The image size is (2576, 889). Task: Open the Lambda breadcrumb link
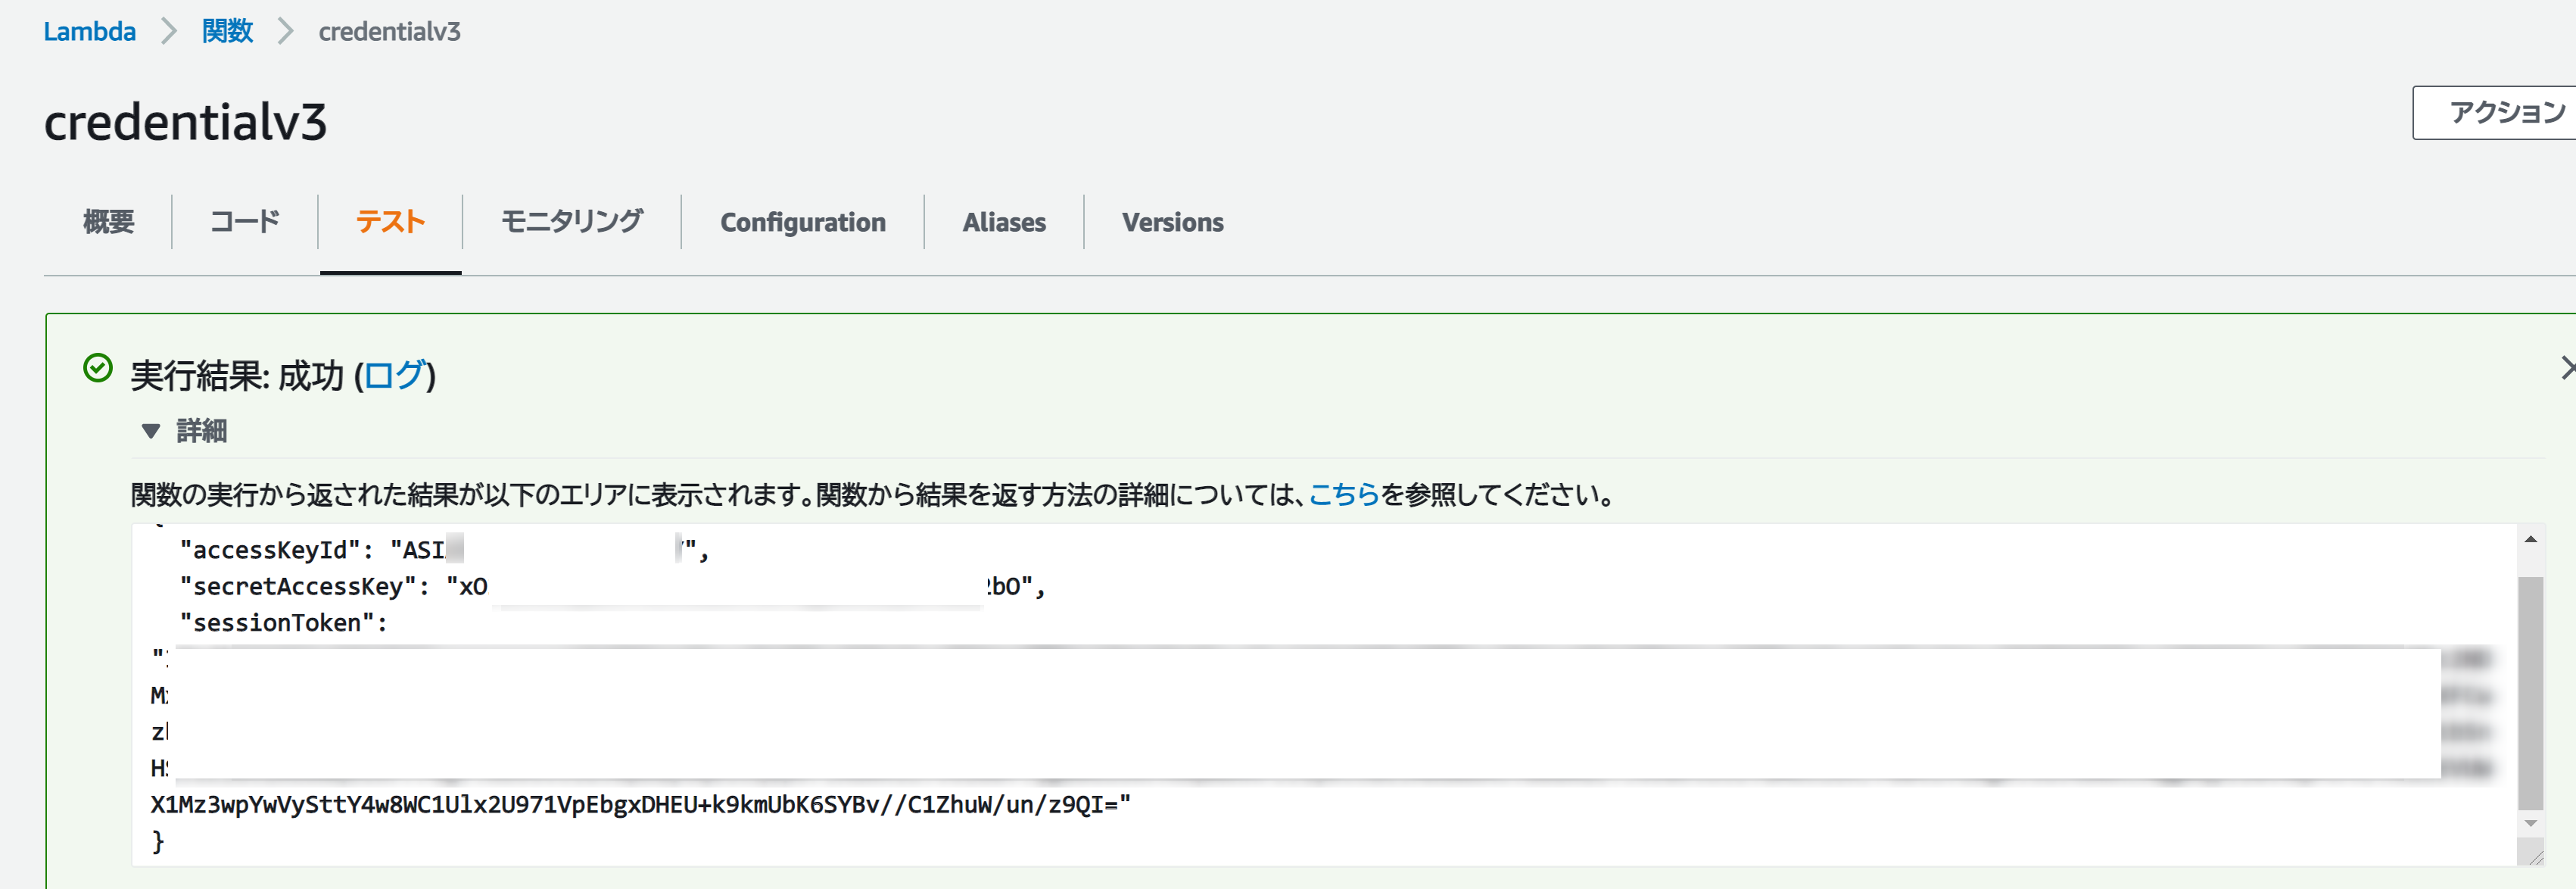click(89, 32)
